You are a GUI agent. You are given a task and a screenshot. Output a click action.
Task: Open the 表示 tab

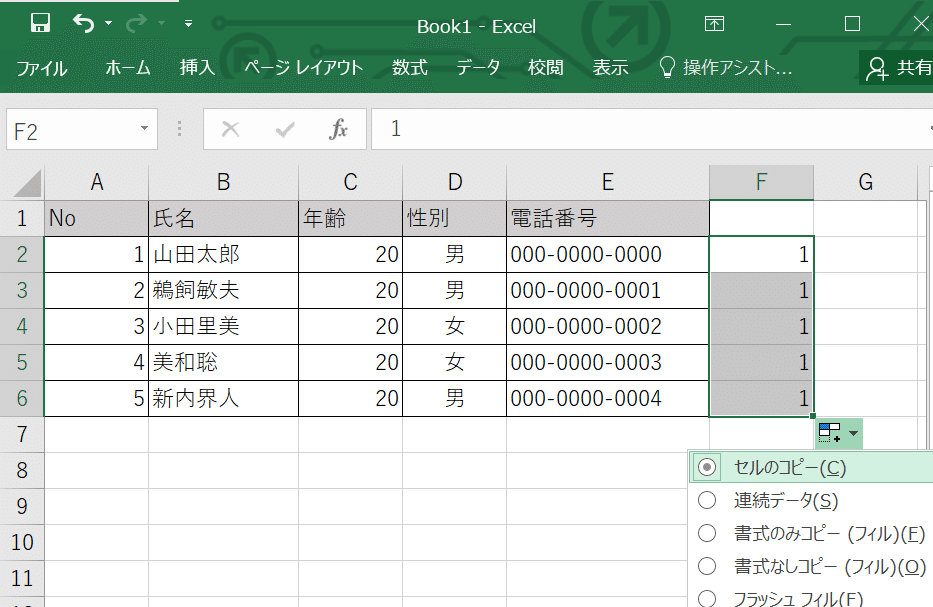pos(610,68)
